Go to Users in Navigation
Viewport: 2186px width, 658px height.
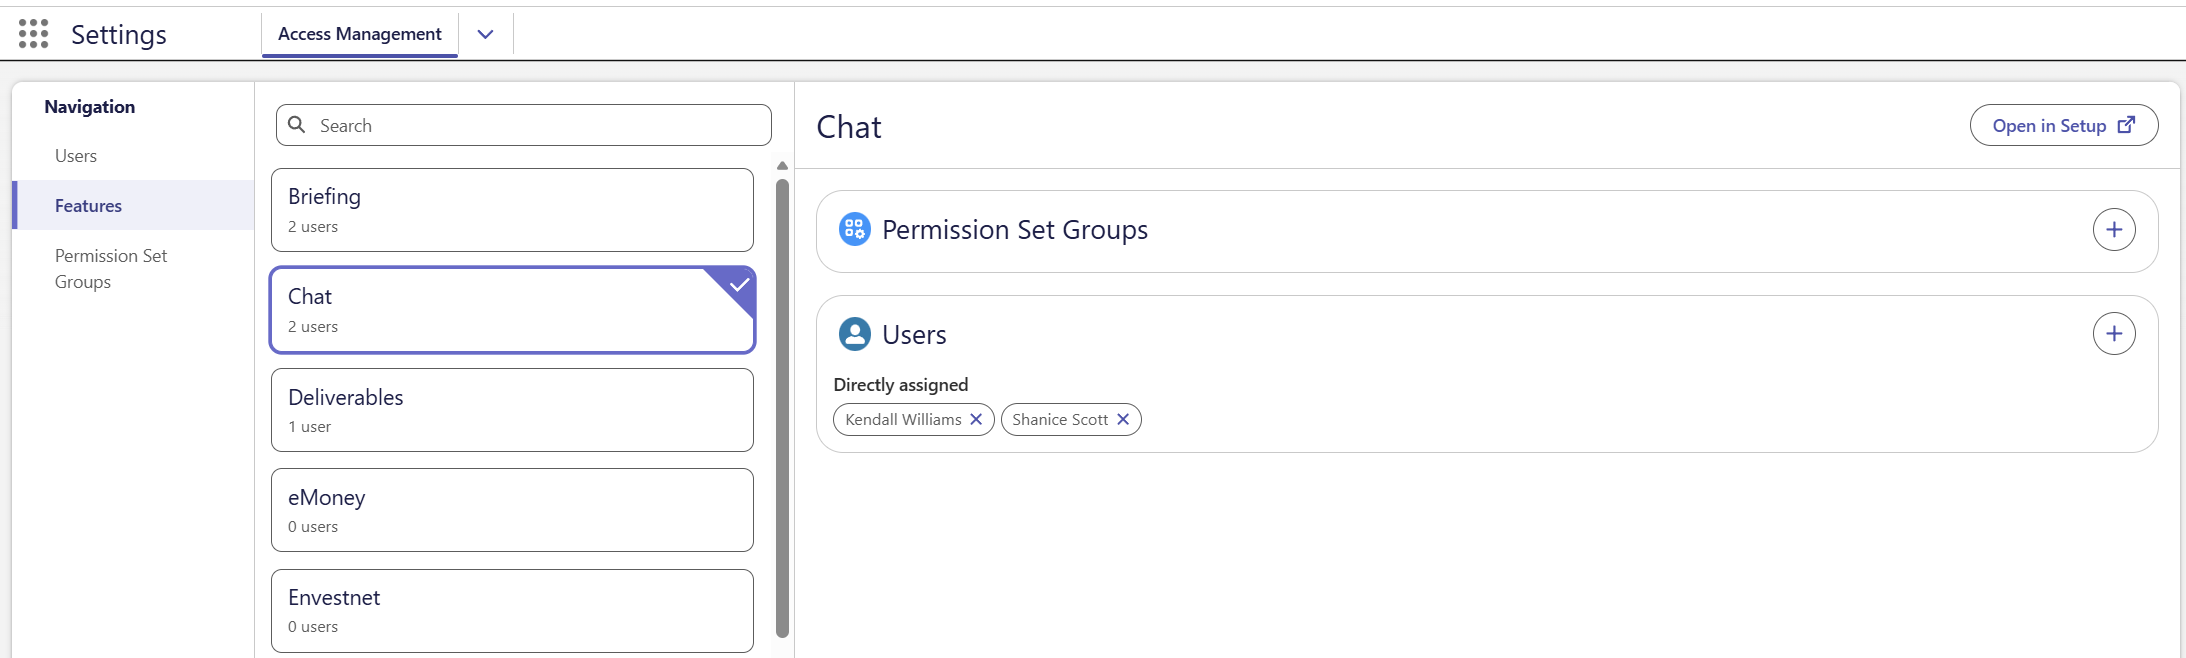point(76,155)
